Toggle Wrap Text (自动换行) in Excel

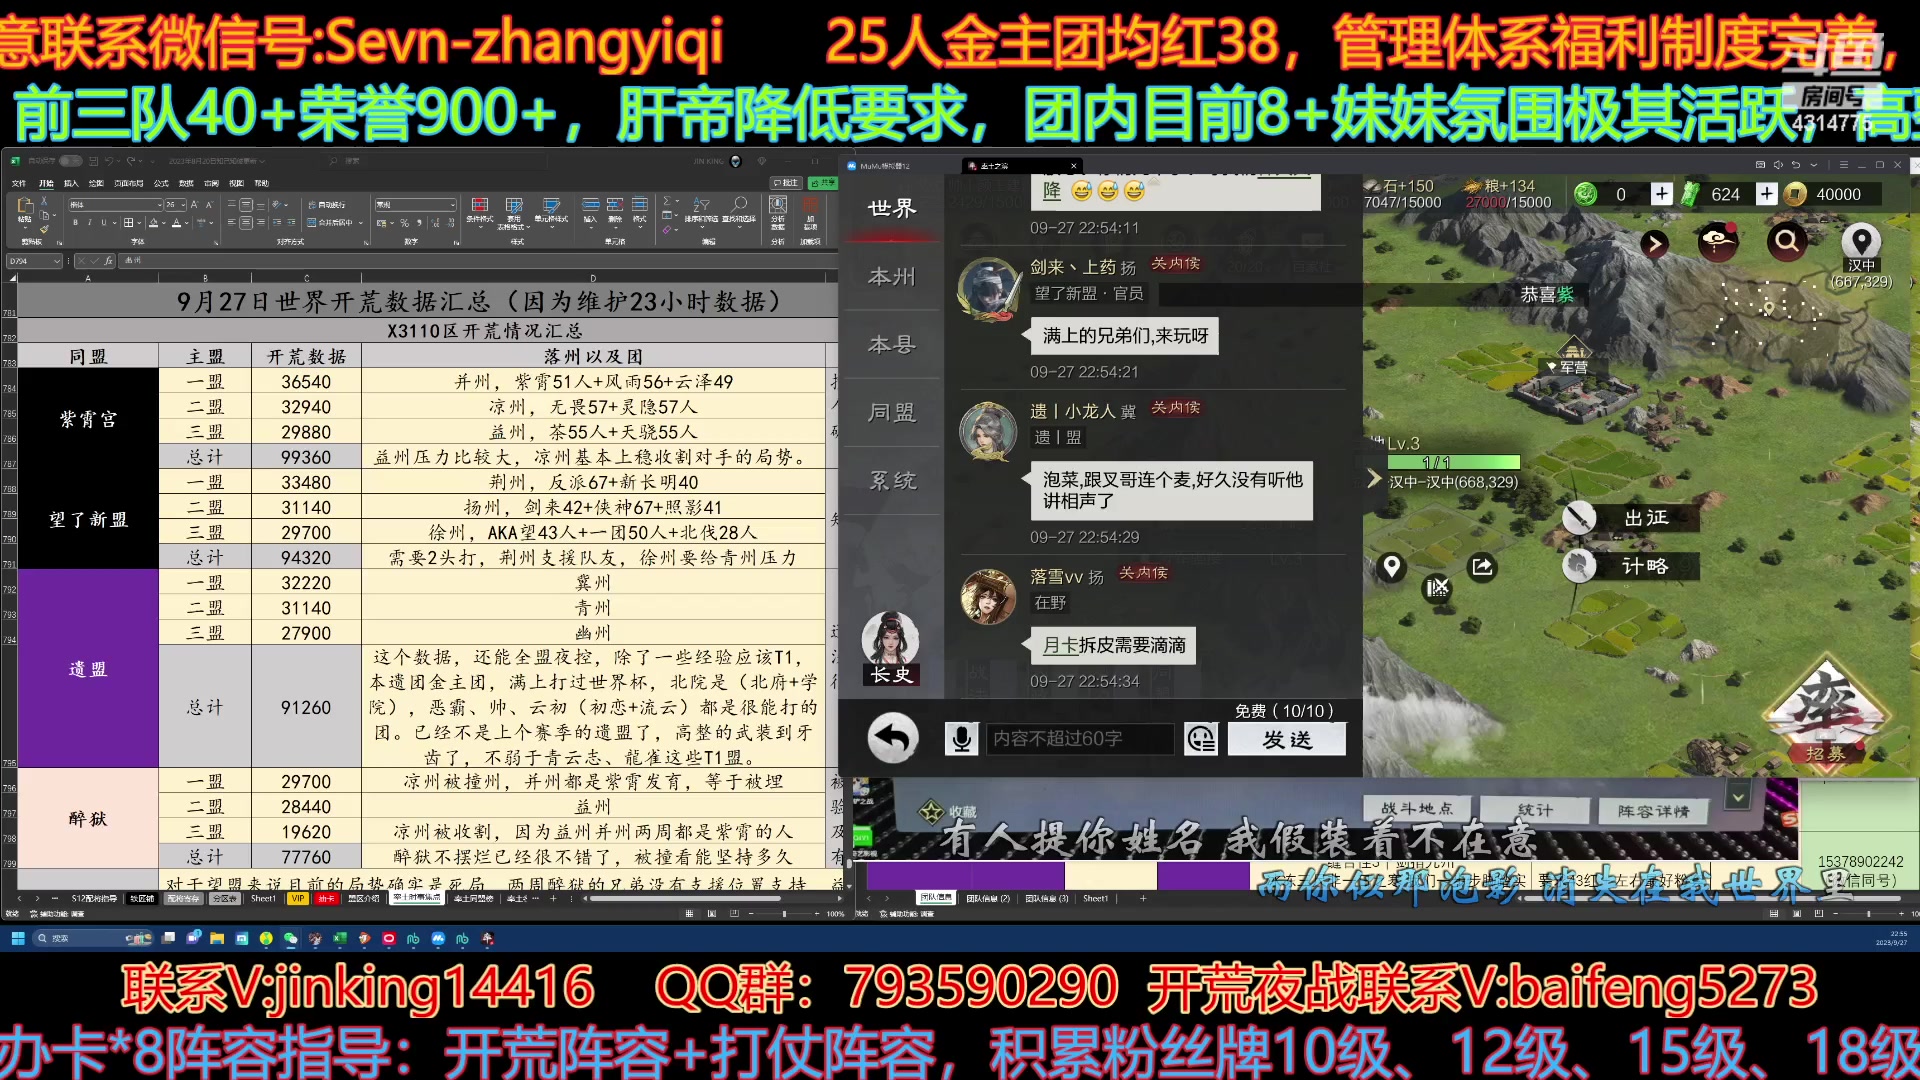(x=327, y=205)
